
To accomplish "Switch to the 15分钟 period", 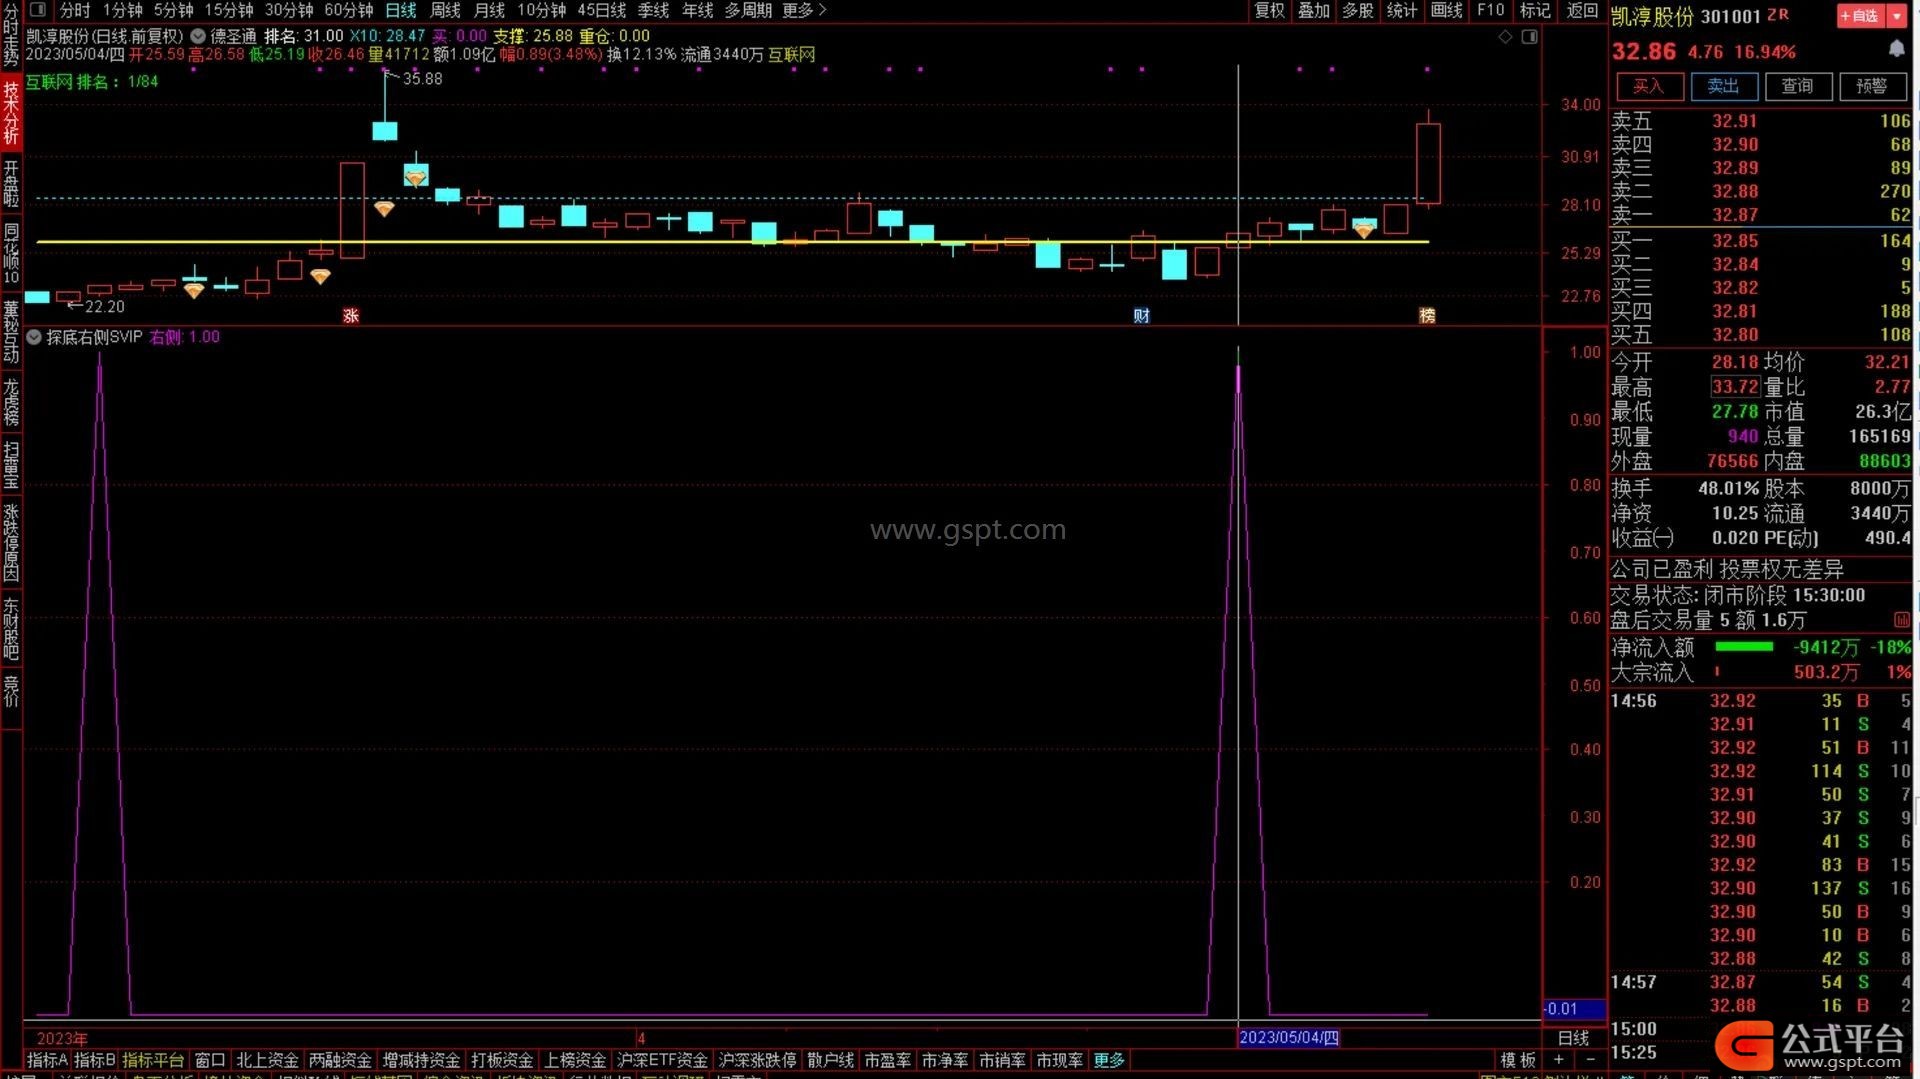I will (x=229, y=10).
